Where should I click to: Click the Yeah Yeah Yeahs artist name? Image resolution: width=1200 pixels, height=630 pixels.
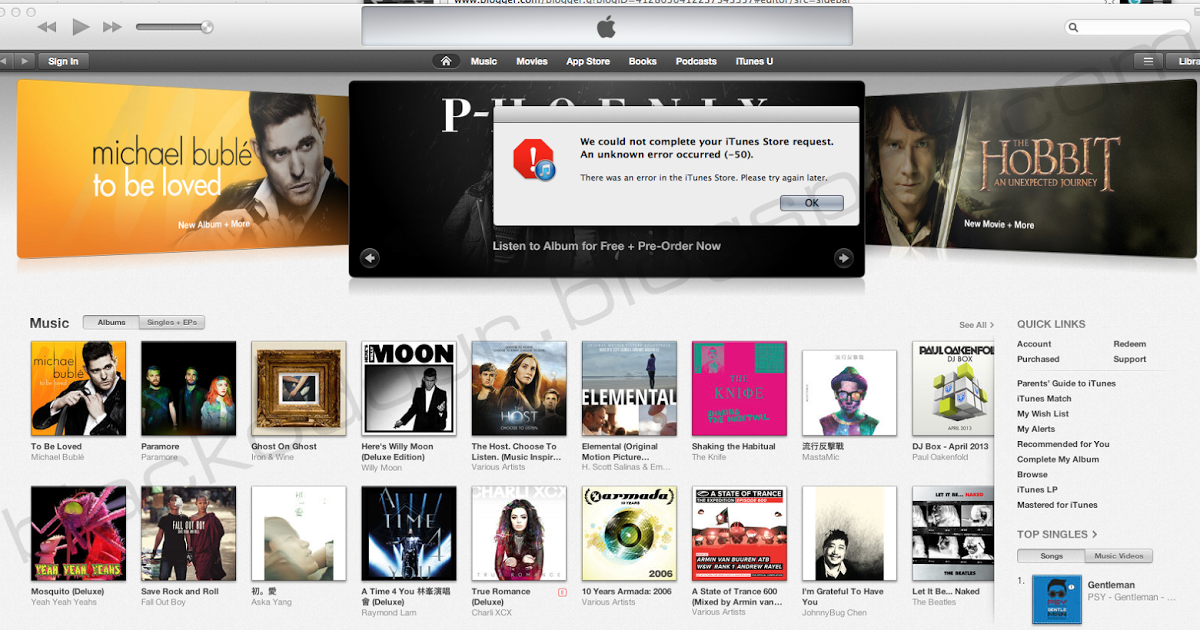[66, 603]
